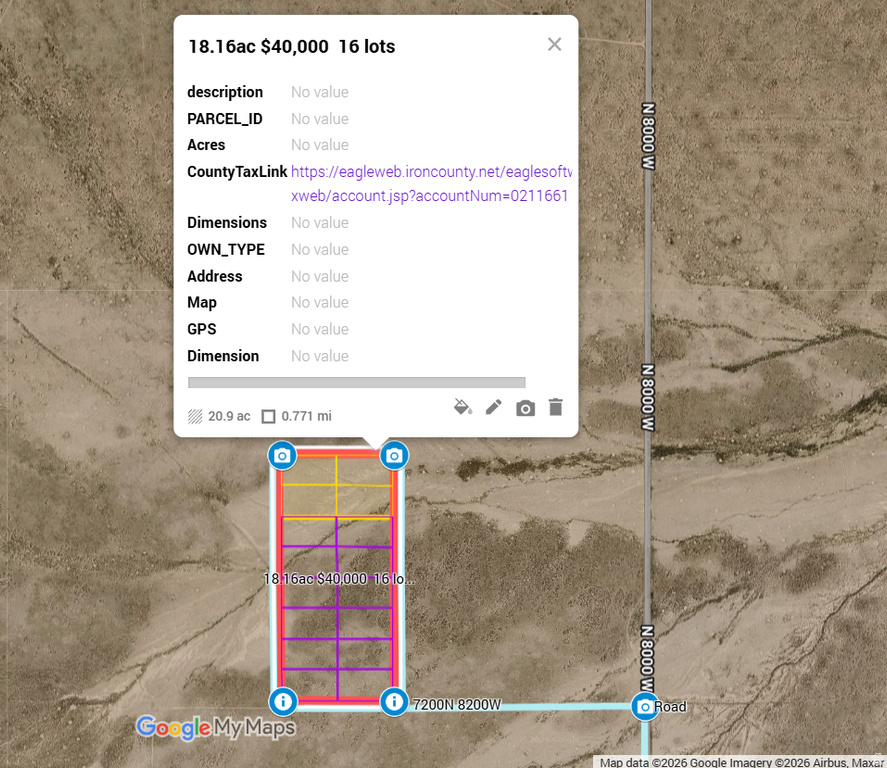
Task: Click the gray scrollbar inside the info card
Action: (356, 382)
